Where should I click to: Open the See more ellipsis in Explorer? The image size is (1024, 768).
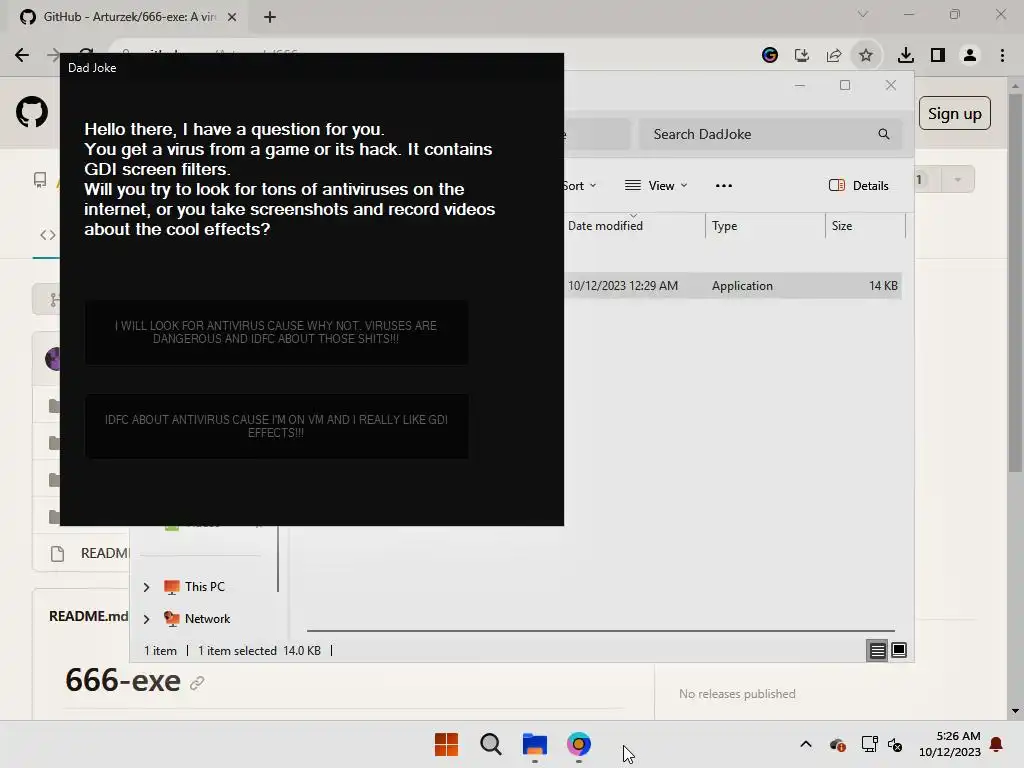point(724,185)
